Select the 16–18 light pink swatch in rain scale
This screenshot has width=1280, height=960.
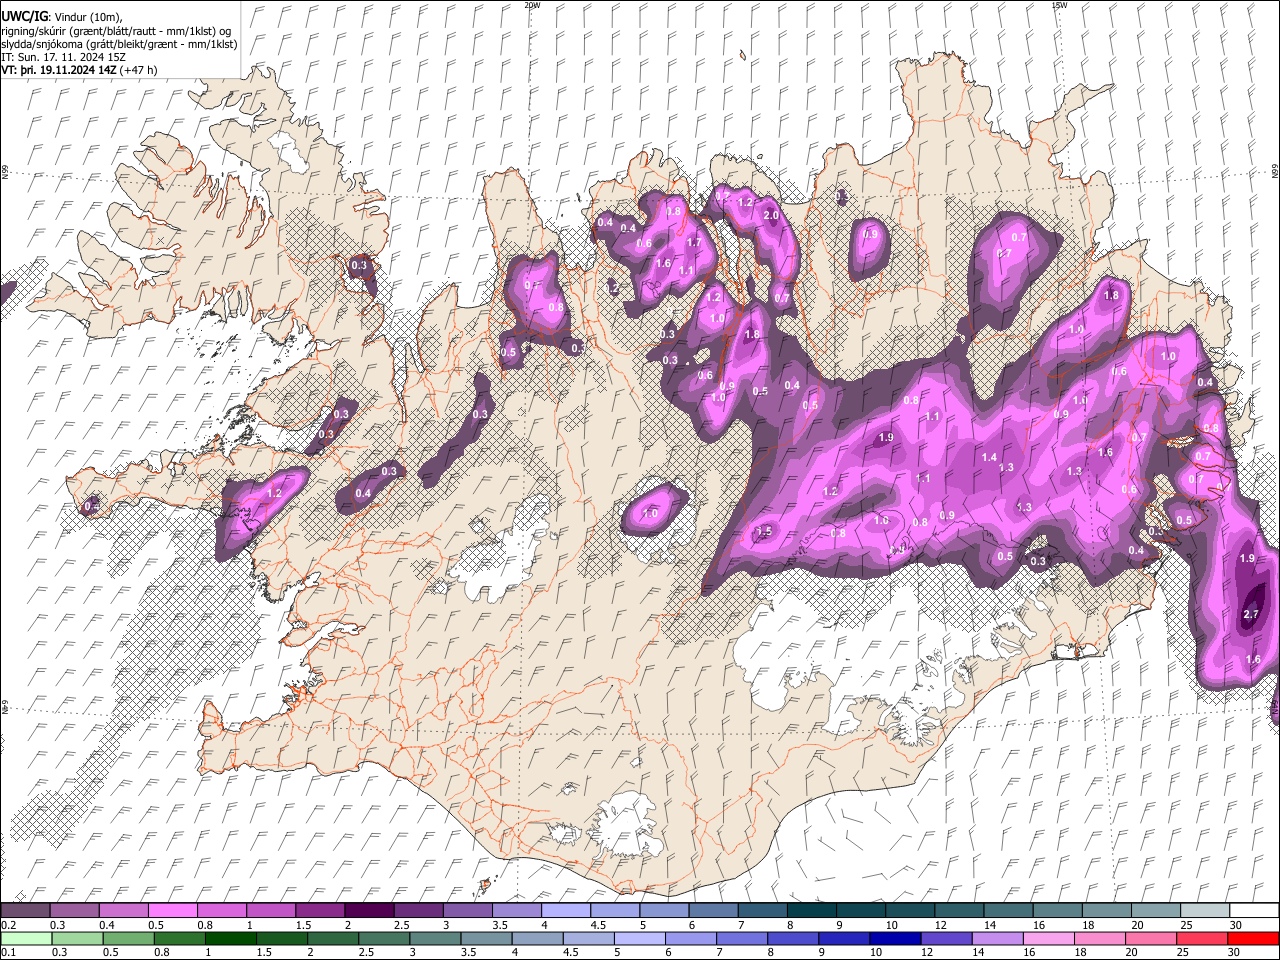(1049, 938)
